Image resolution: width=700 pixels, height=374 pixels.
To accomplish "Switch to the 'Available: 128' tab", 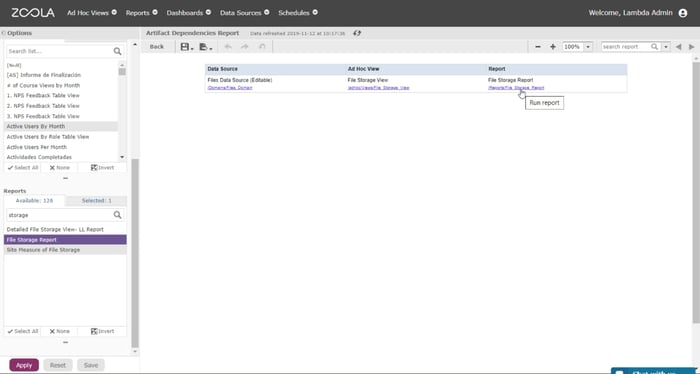I will pos(34,201).
